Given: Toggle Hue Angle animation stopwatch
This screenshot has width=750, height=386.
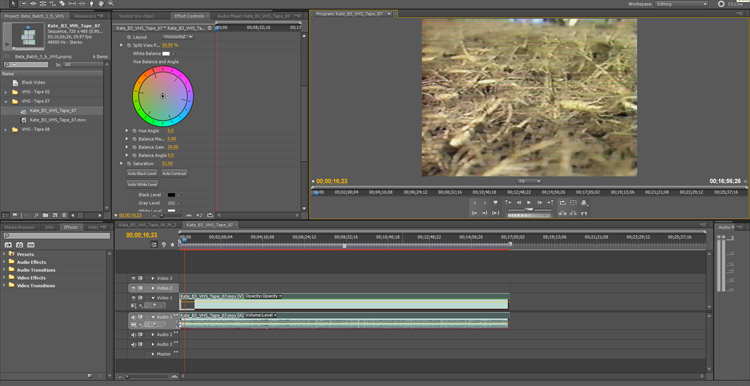Looking at the screenshot, I should coord(134,131).
